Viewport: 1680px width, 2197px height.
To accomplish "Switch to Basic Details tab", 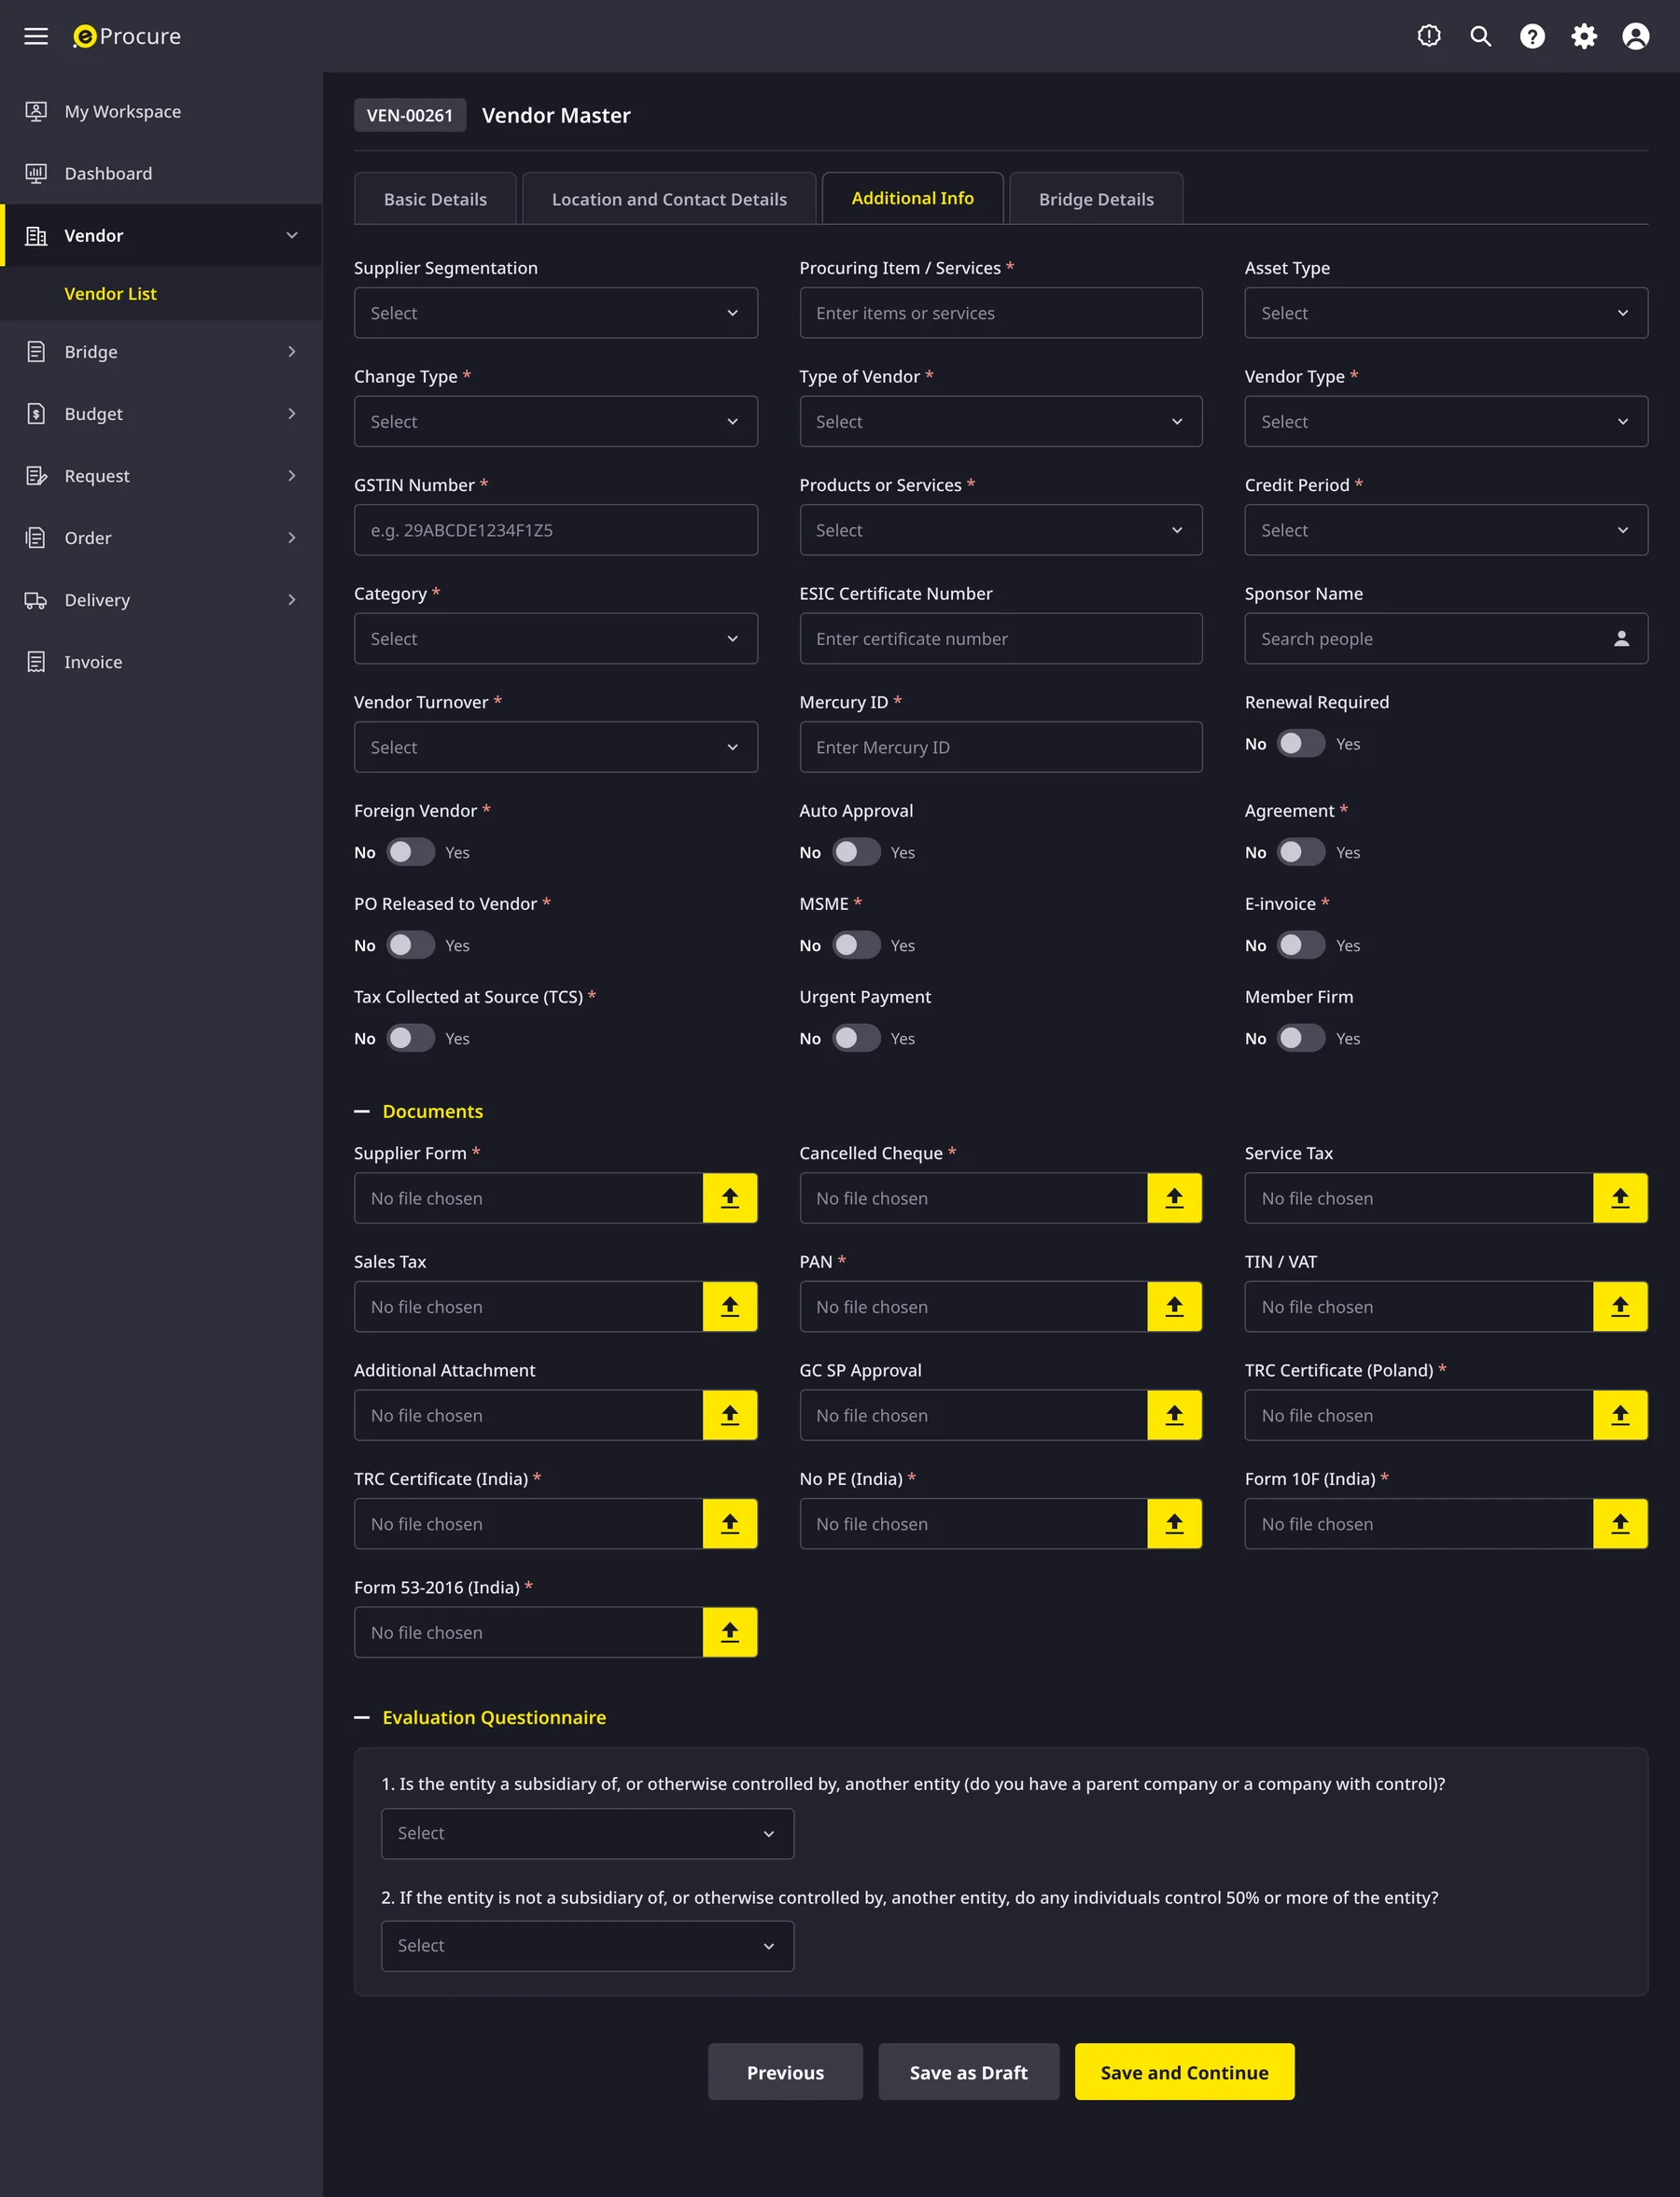I will tap(435, 199).
